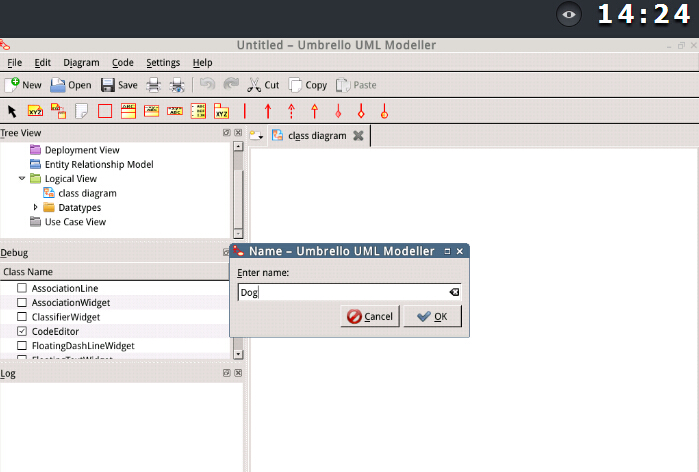Select Entity Relationship Model in the tree
The image size is (699, 472).
point(99,164)
